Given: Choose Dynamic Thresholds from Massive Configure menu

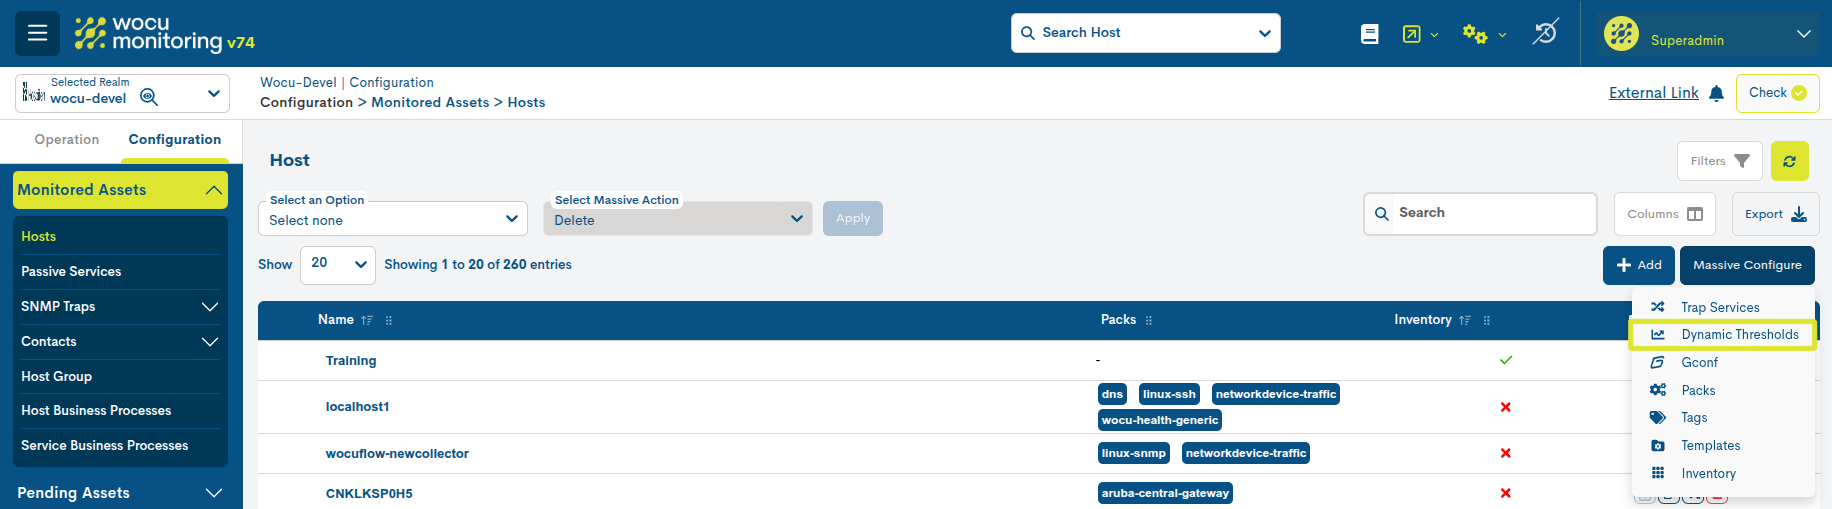Looking at the screenshot, I should [x=1722, y=334].
